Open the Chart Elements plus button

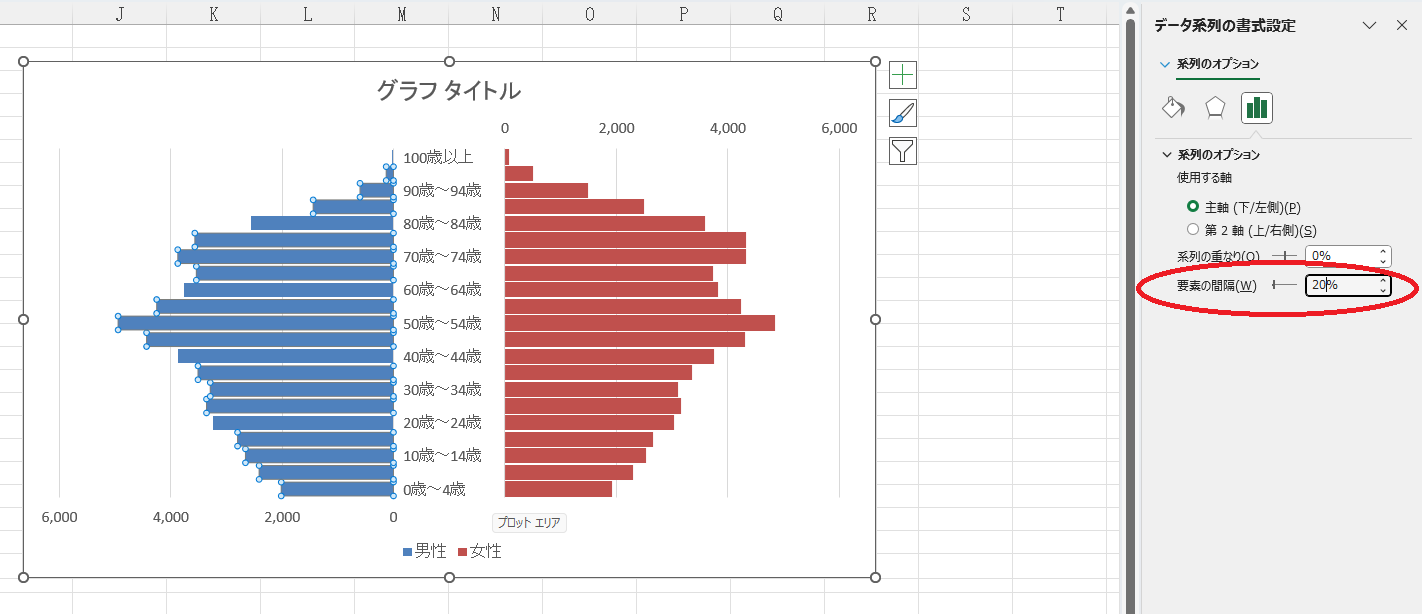point(903,75)
